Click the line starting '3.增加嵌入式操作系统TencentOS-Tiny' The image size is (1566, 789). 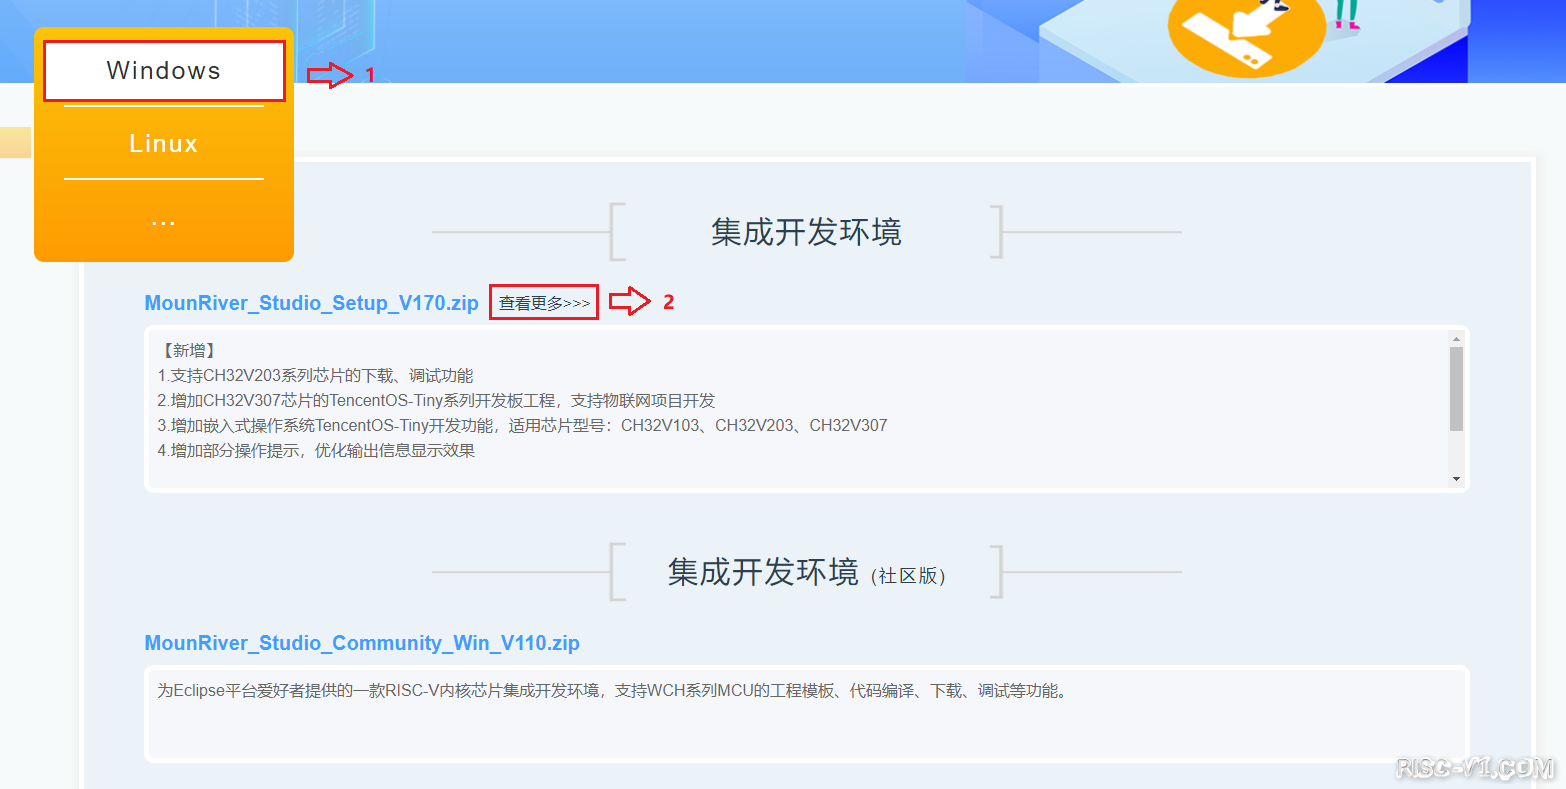click(x=522, y=426)
